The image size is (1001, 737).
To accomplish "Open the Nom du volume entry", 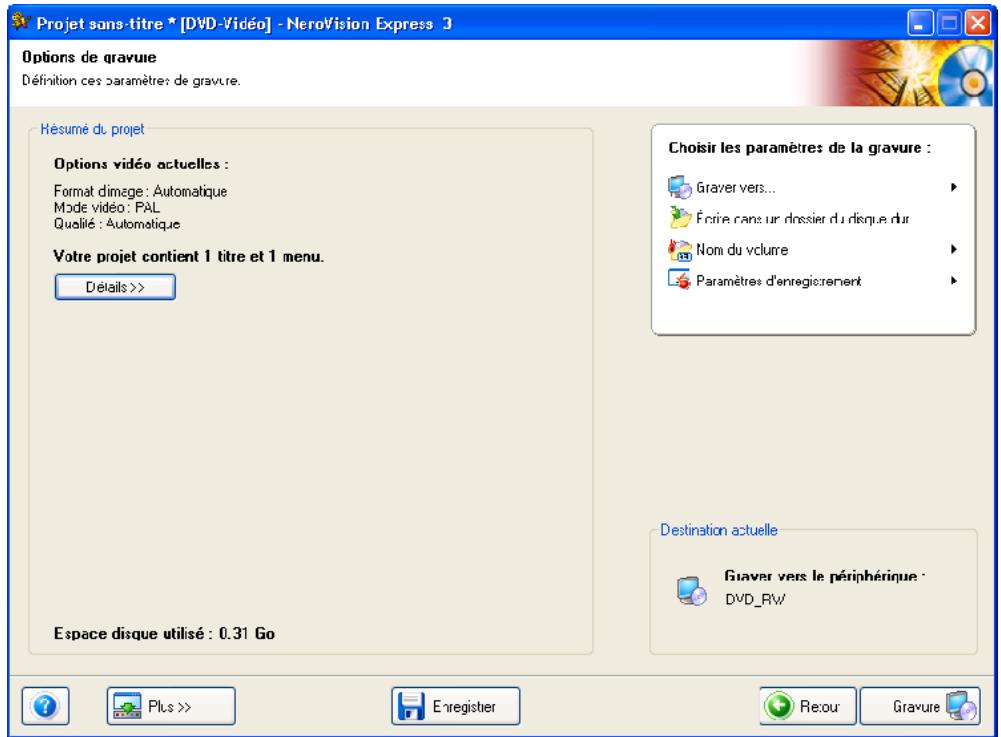I will pyautogui.click(x=813, y=249).
